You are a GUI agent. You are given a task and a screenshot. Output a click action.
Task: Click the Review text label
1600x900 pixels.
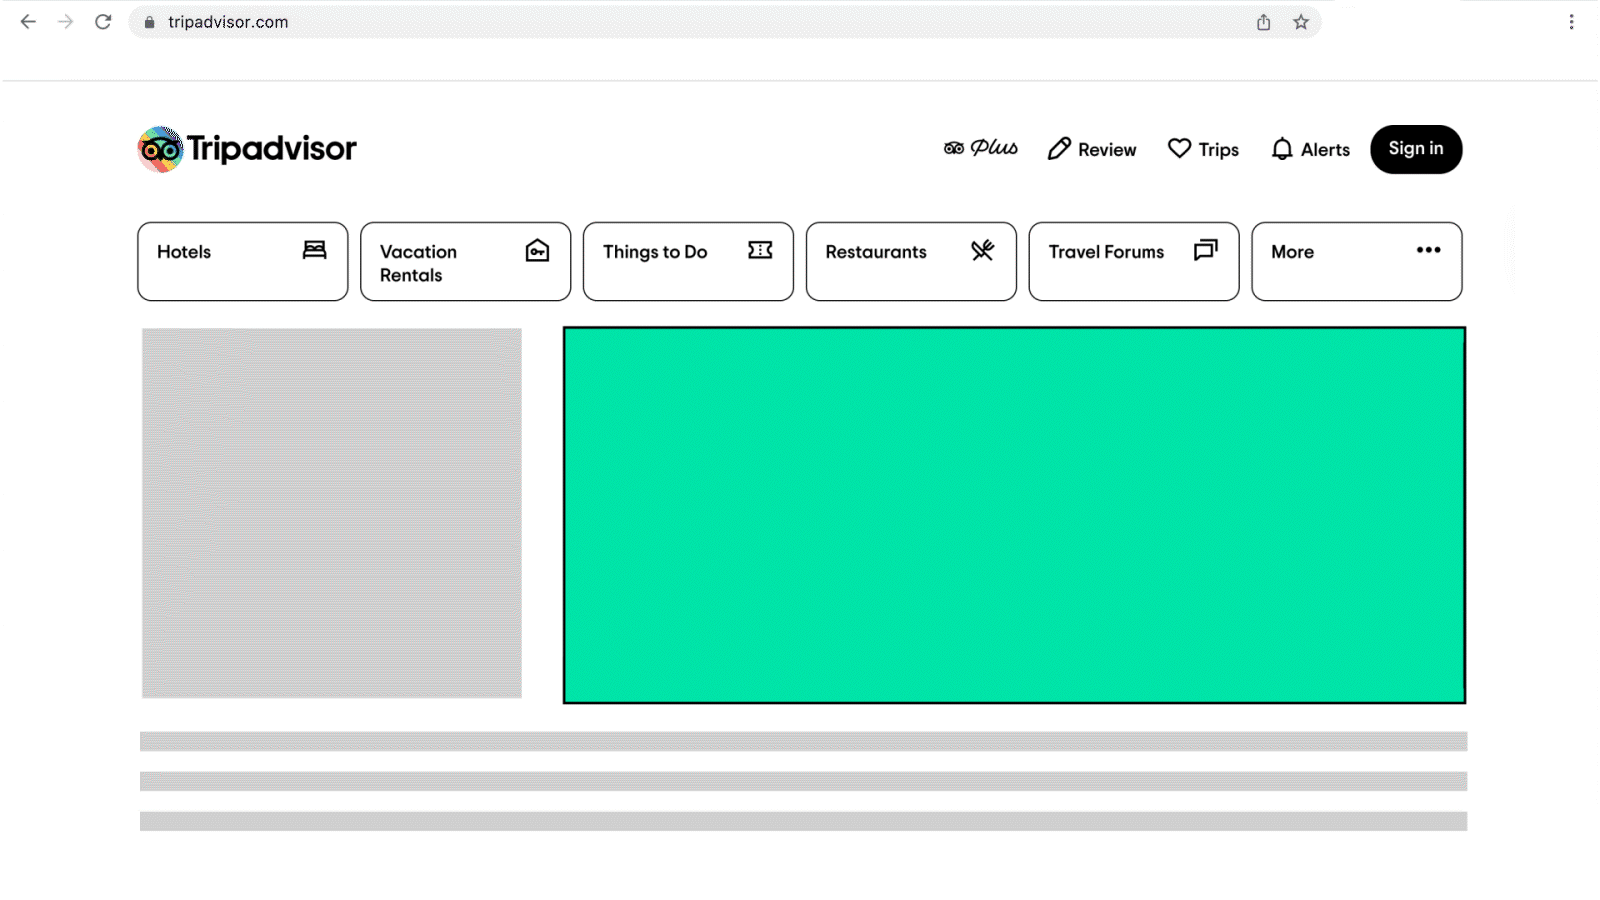tap(1107, 150)
